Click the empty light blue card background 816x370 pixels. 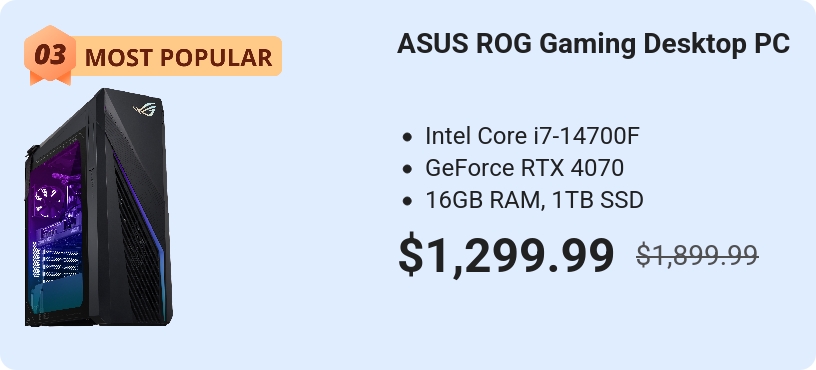point(291,208)
